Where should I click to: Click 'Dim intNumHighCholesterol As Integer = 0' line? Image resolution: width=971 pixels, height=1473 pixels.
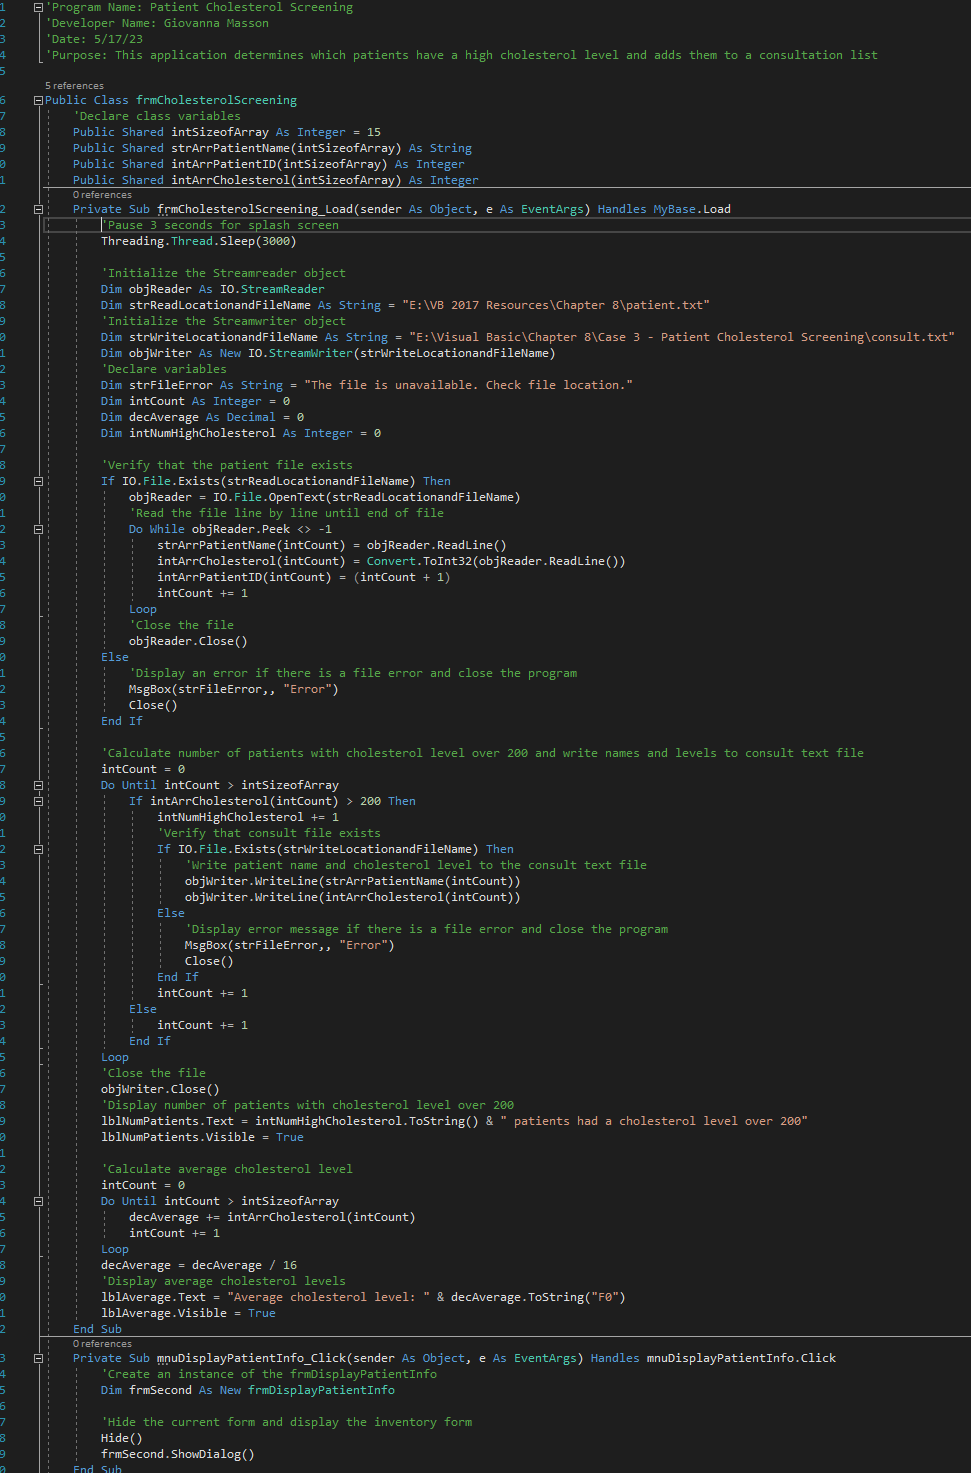click(241, 433)
